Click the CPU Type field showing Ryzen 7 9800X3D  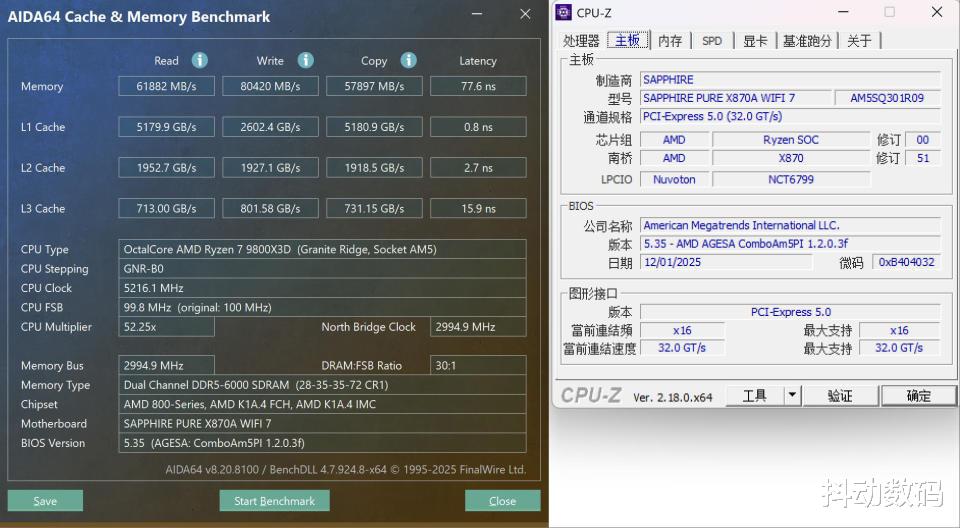(322, 249)
